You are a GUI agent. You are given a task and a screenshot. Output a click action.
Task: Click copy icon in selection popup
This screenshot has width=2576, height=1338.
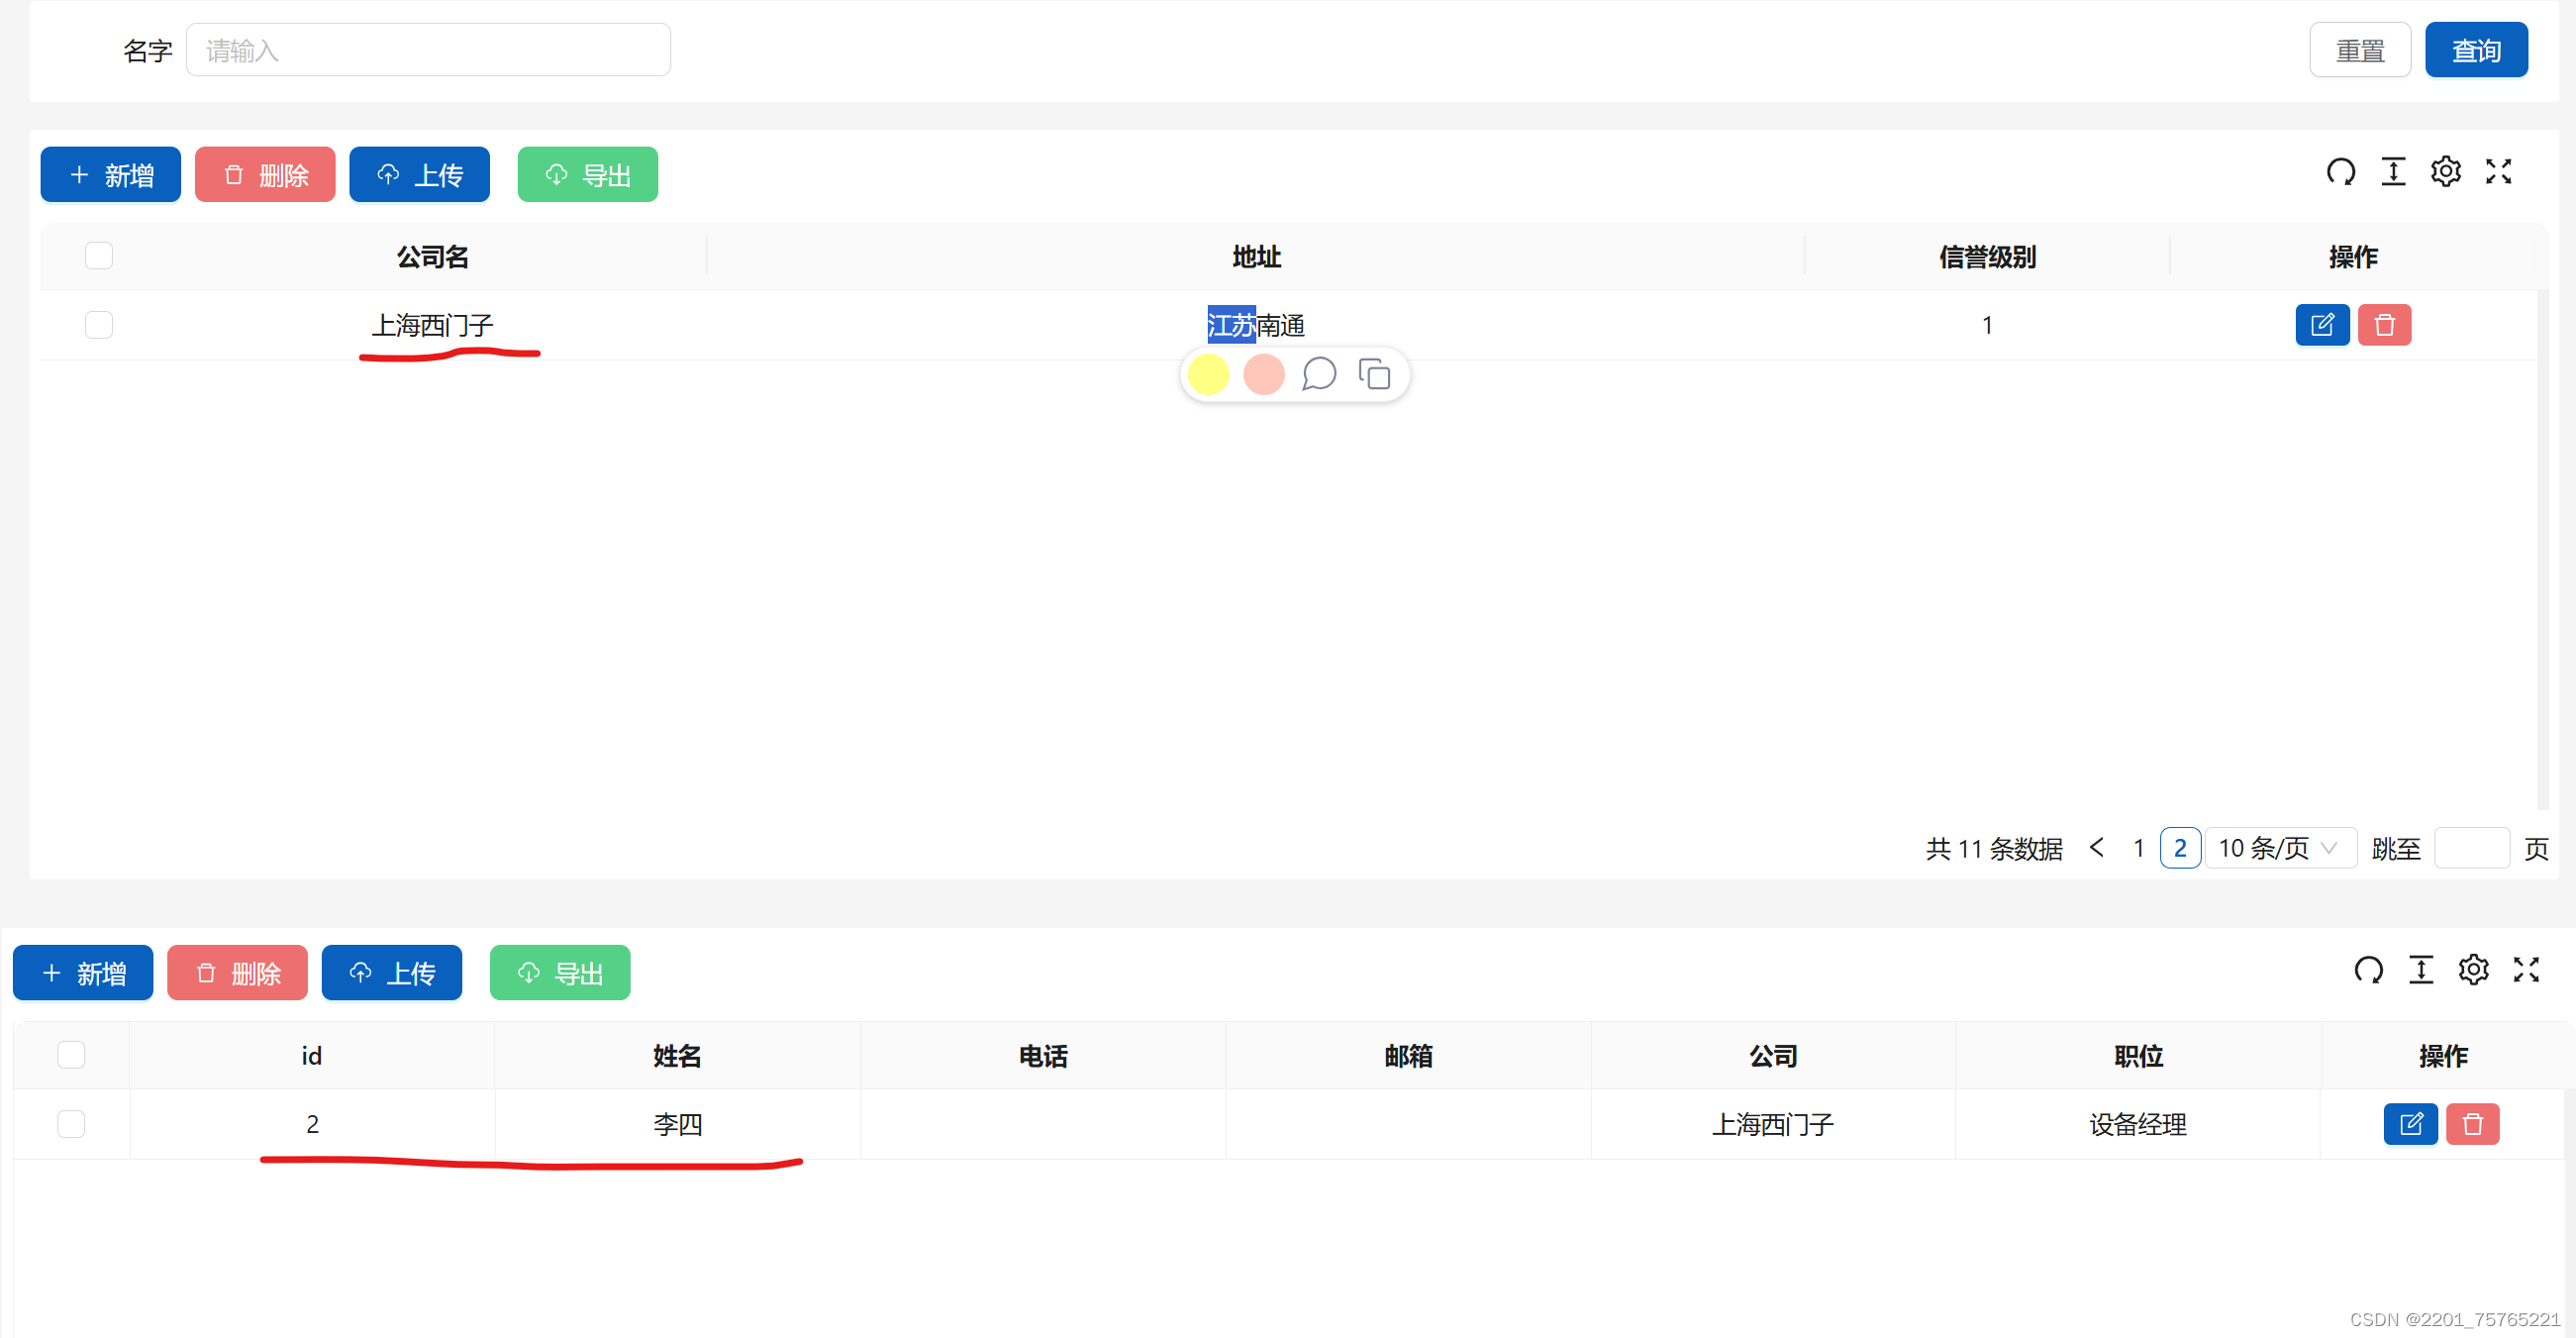1374,374
